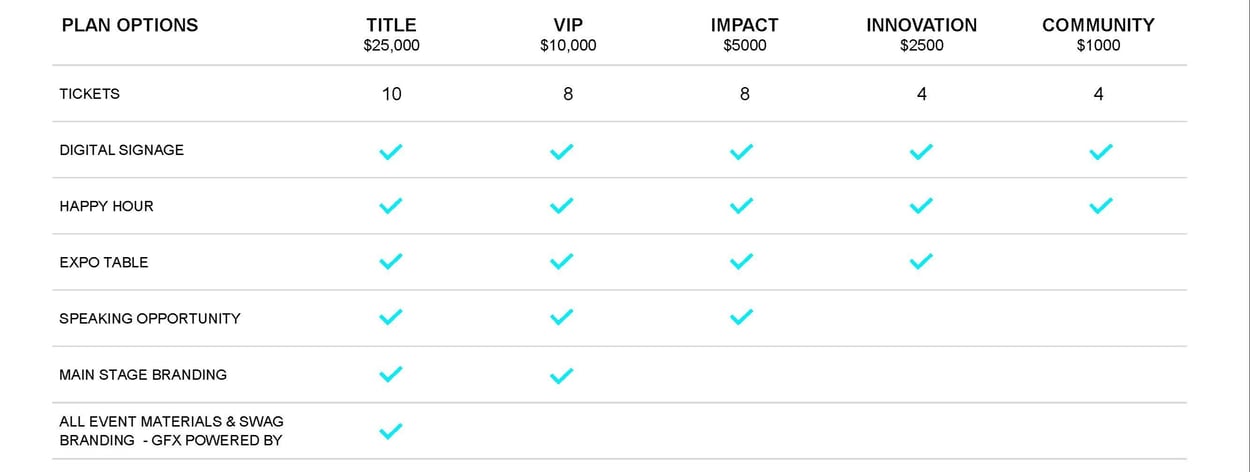Select the INNOVATION $2500 plan header
This screenshot has height=472, width=1250.
coord(921,34)
